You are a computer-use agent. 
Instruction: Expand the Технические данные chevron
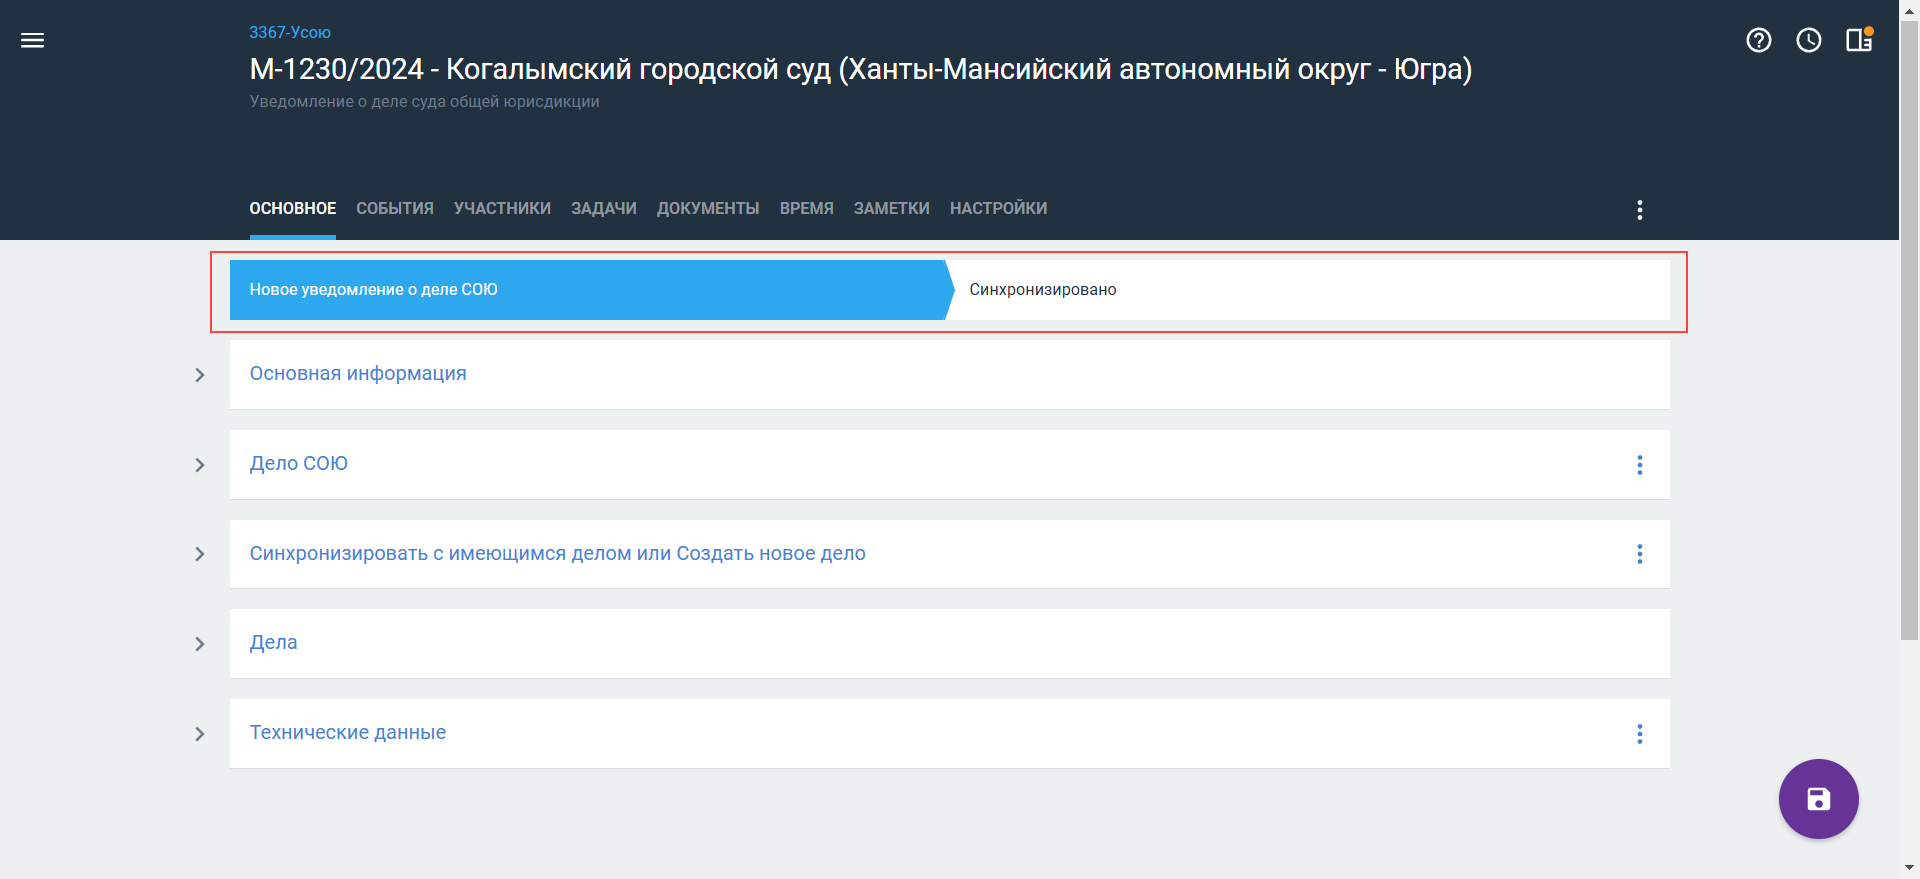(x=200, y=734)
